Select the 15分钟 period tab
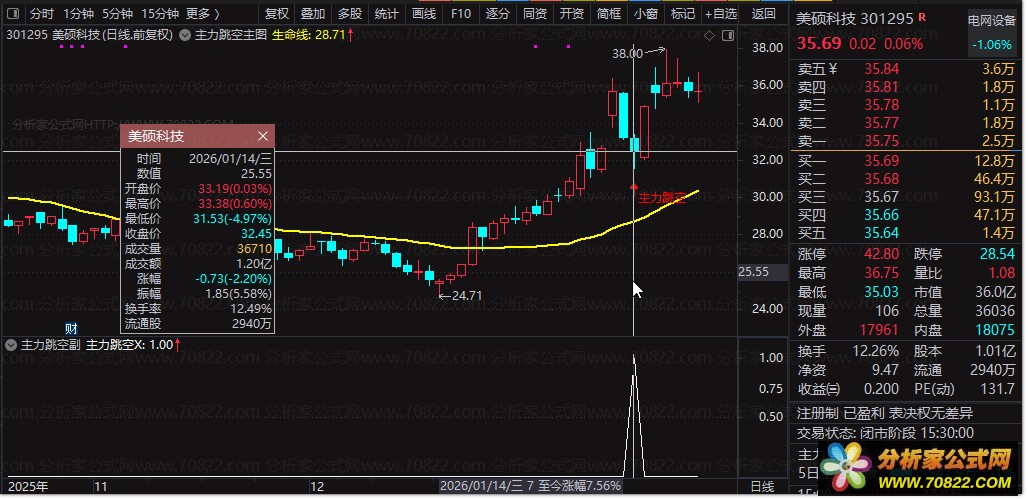This screenshot has height=499, width=1028. point(160,13)
